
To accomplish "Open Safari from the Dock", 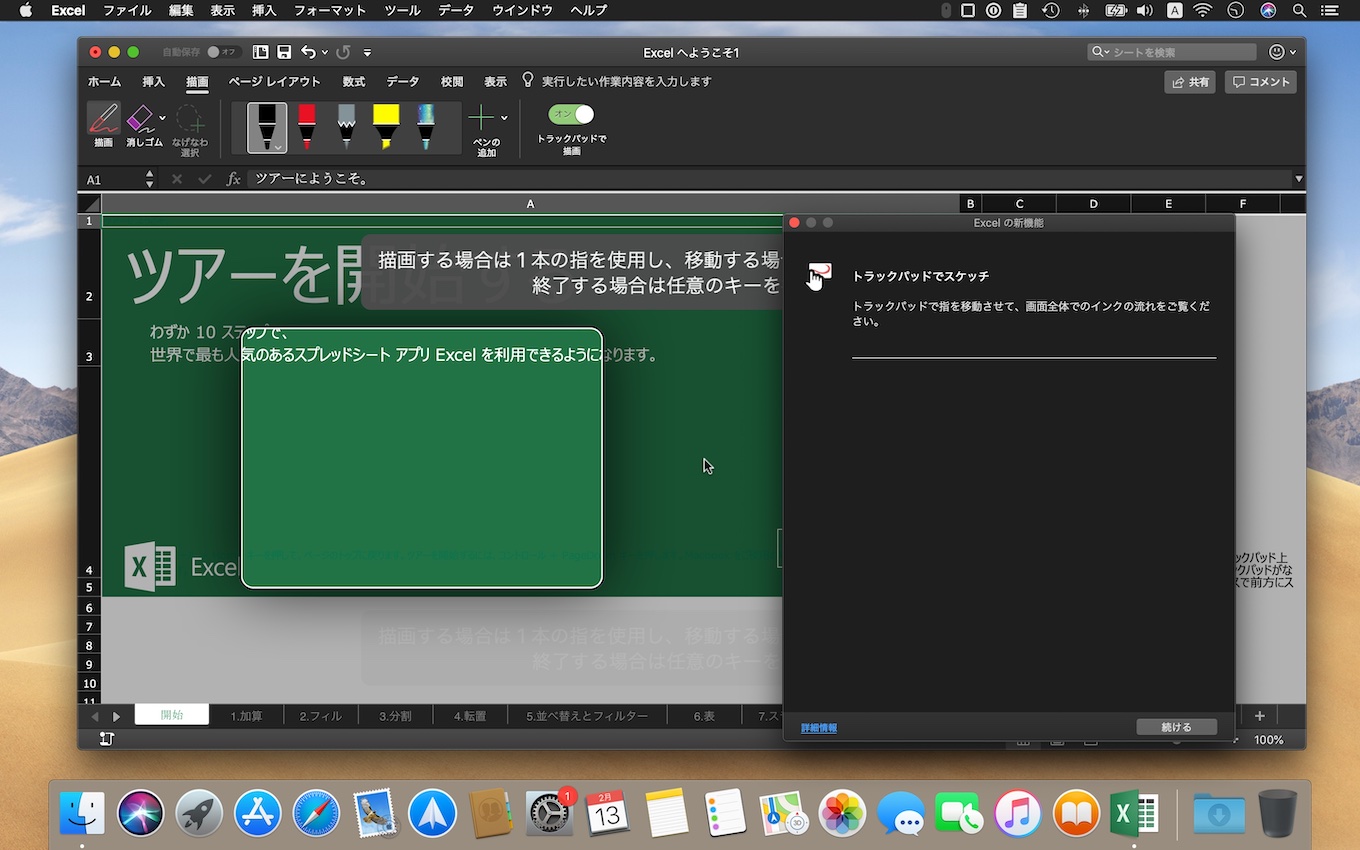I will [x=316, y=812].
